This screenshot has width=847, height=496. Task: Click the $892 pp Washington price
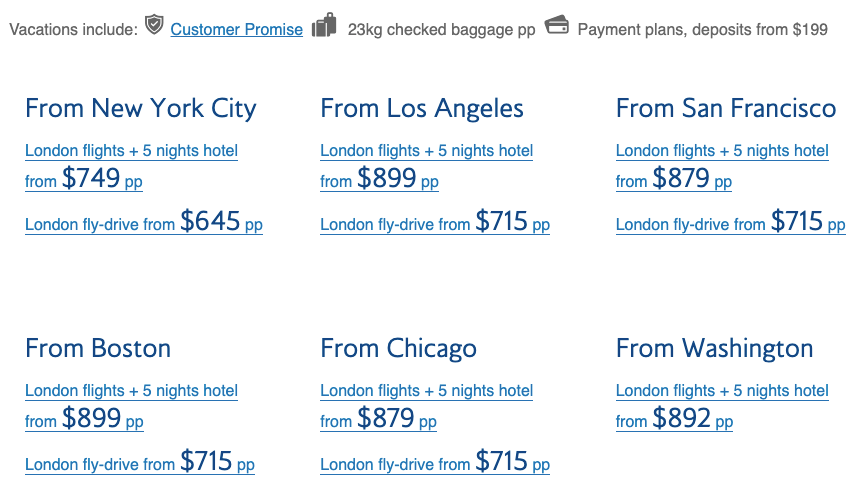[693, 418]
